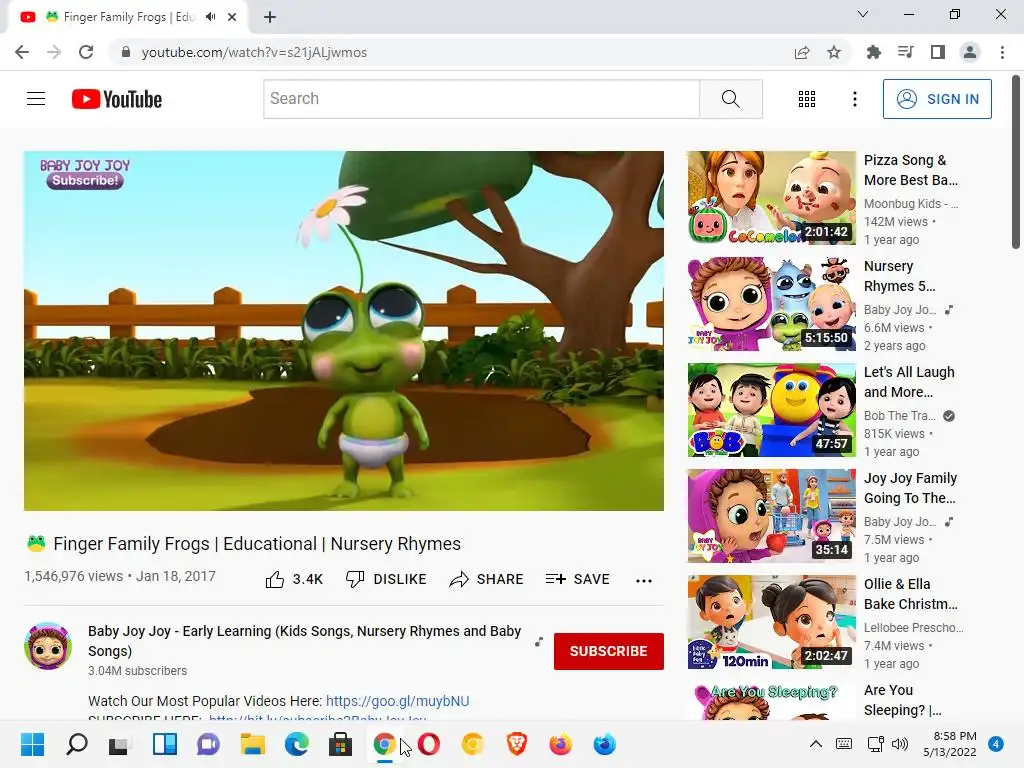Click Baby Joy Joy channel avatar

pyautogui.click(x=48, y=646)
